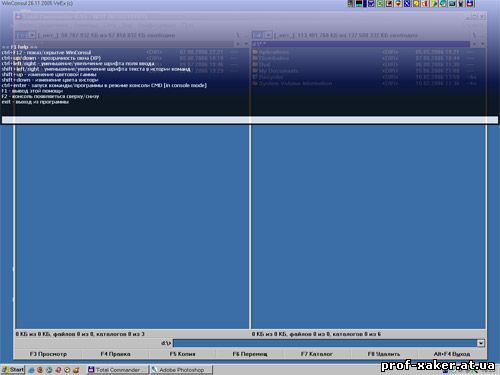Switch to Adobe Photoshop taskbar button
500x375 pixels.
tap(181, 370)
